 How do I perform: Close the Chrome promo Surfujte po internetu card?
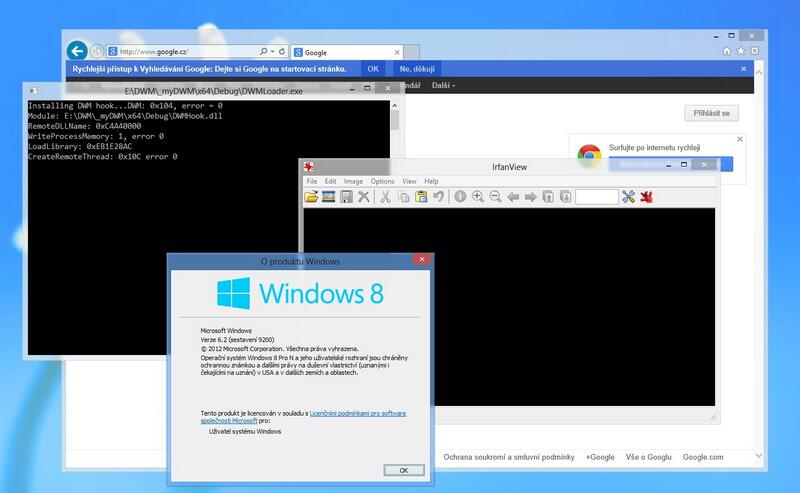tap(740, 139)
